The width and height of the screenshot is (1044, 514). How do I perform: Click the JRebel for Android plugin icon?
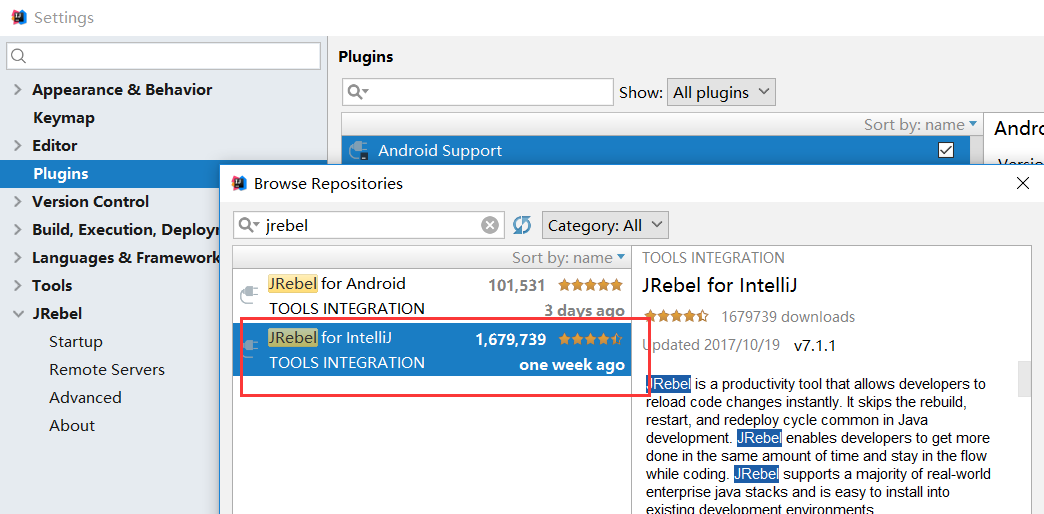coord(250,295)
